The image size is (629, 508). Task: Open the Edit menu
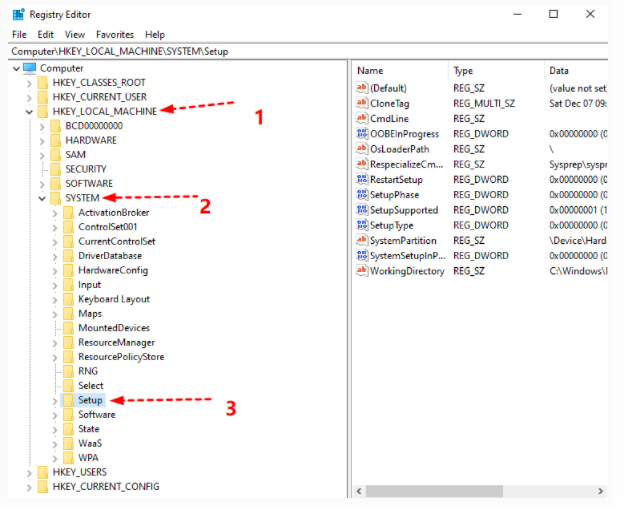point(45,35)
